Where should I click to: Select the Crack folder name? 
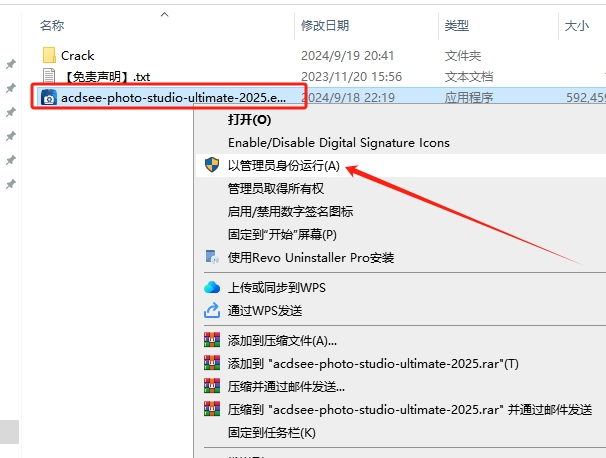(77, 56)
